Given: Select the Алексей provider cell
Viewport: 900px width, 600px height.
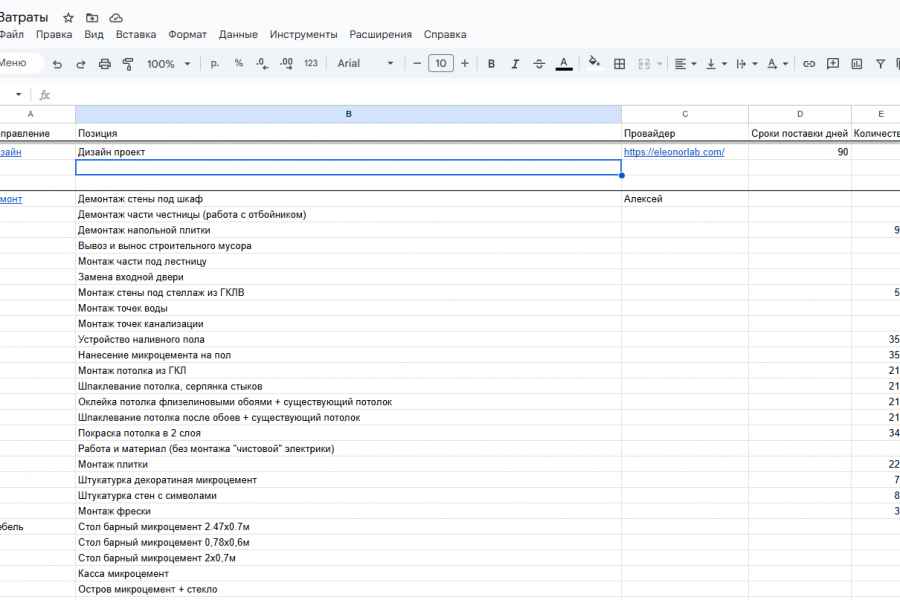Looking at the screenshot, I should 685,199.
